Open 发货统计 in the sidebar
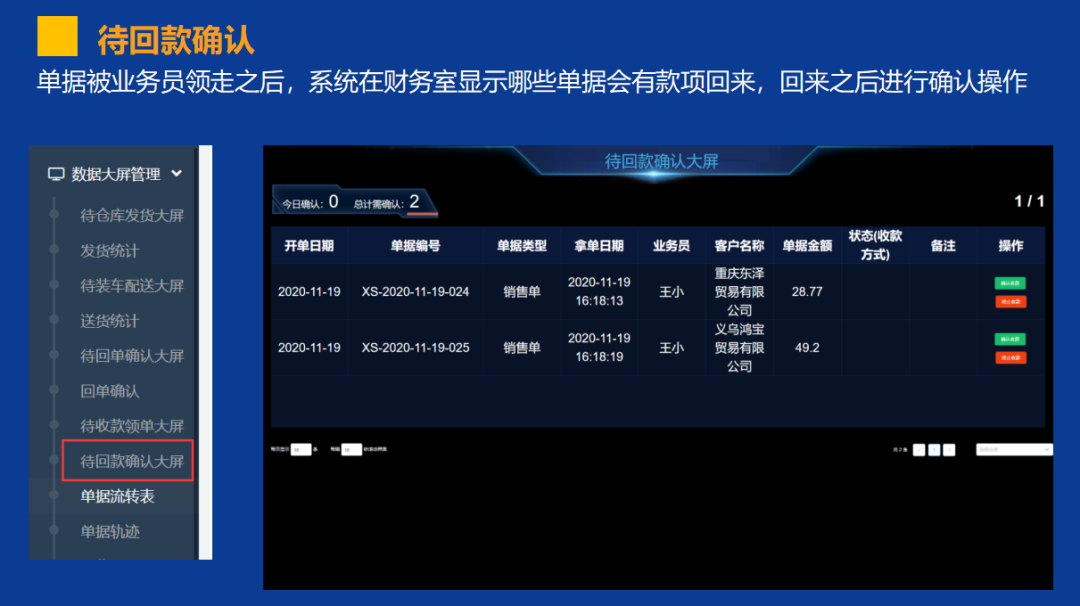The height and width of the screenshot is (606, 1080). pos(110,251)
